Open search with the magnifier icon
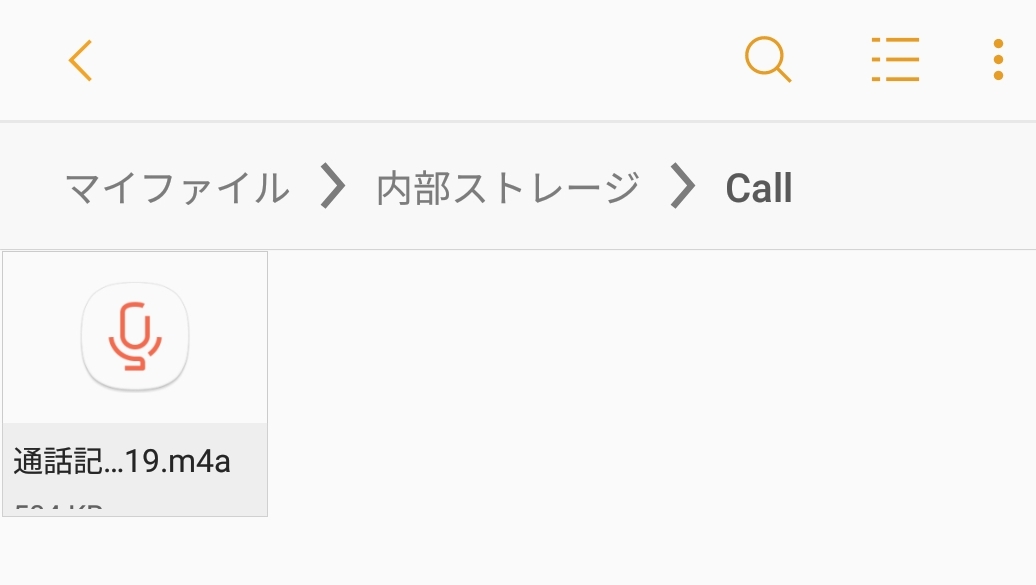Screen dimensions: 1036x585 (x=768, y=59)
